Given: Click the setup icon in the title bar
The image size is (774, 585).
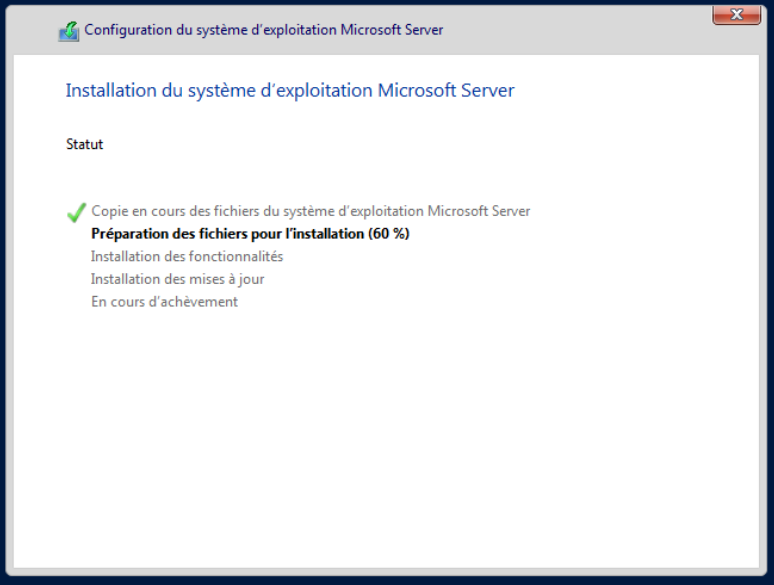Looking at the screenshot, I should tap(68, 31).
